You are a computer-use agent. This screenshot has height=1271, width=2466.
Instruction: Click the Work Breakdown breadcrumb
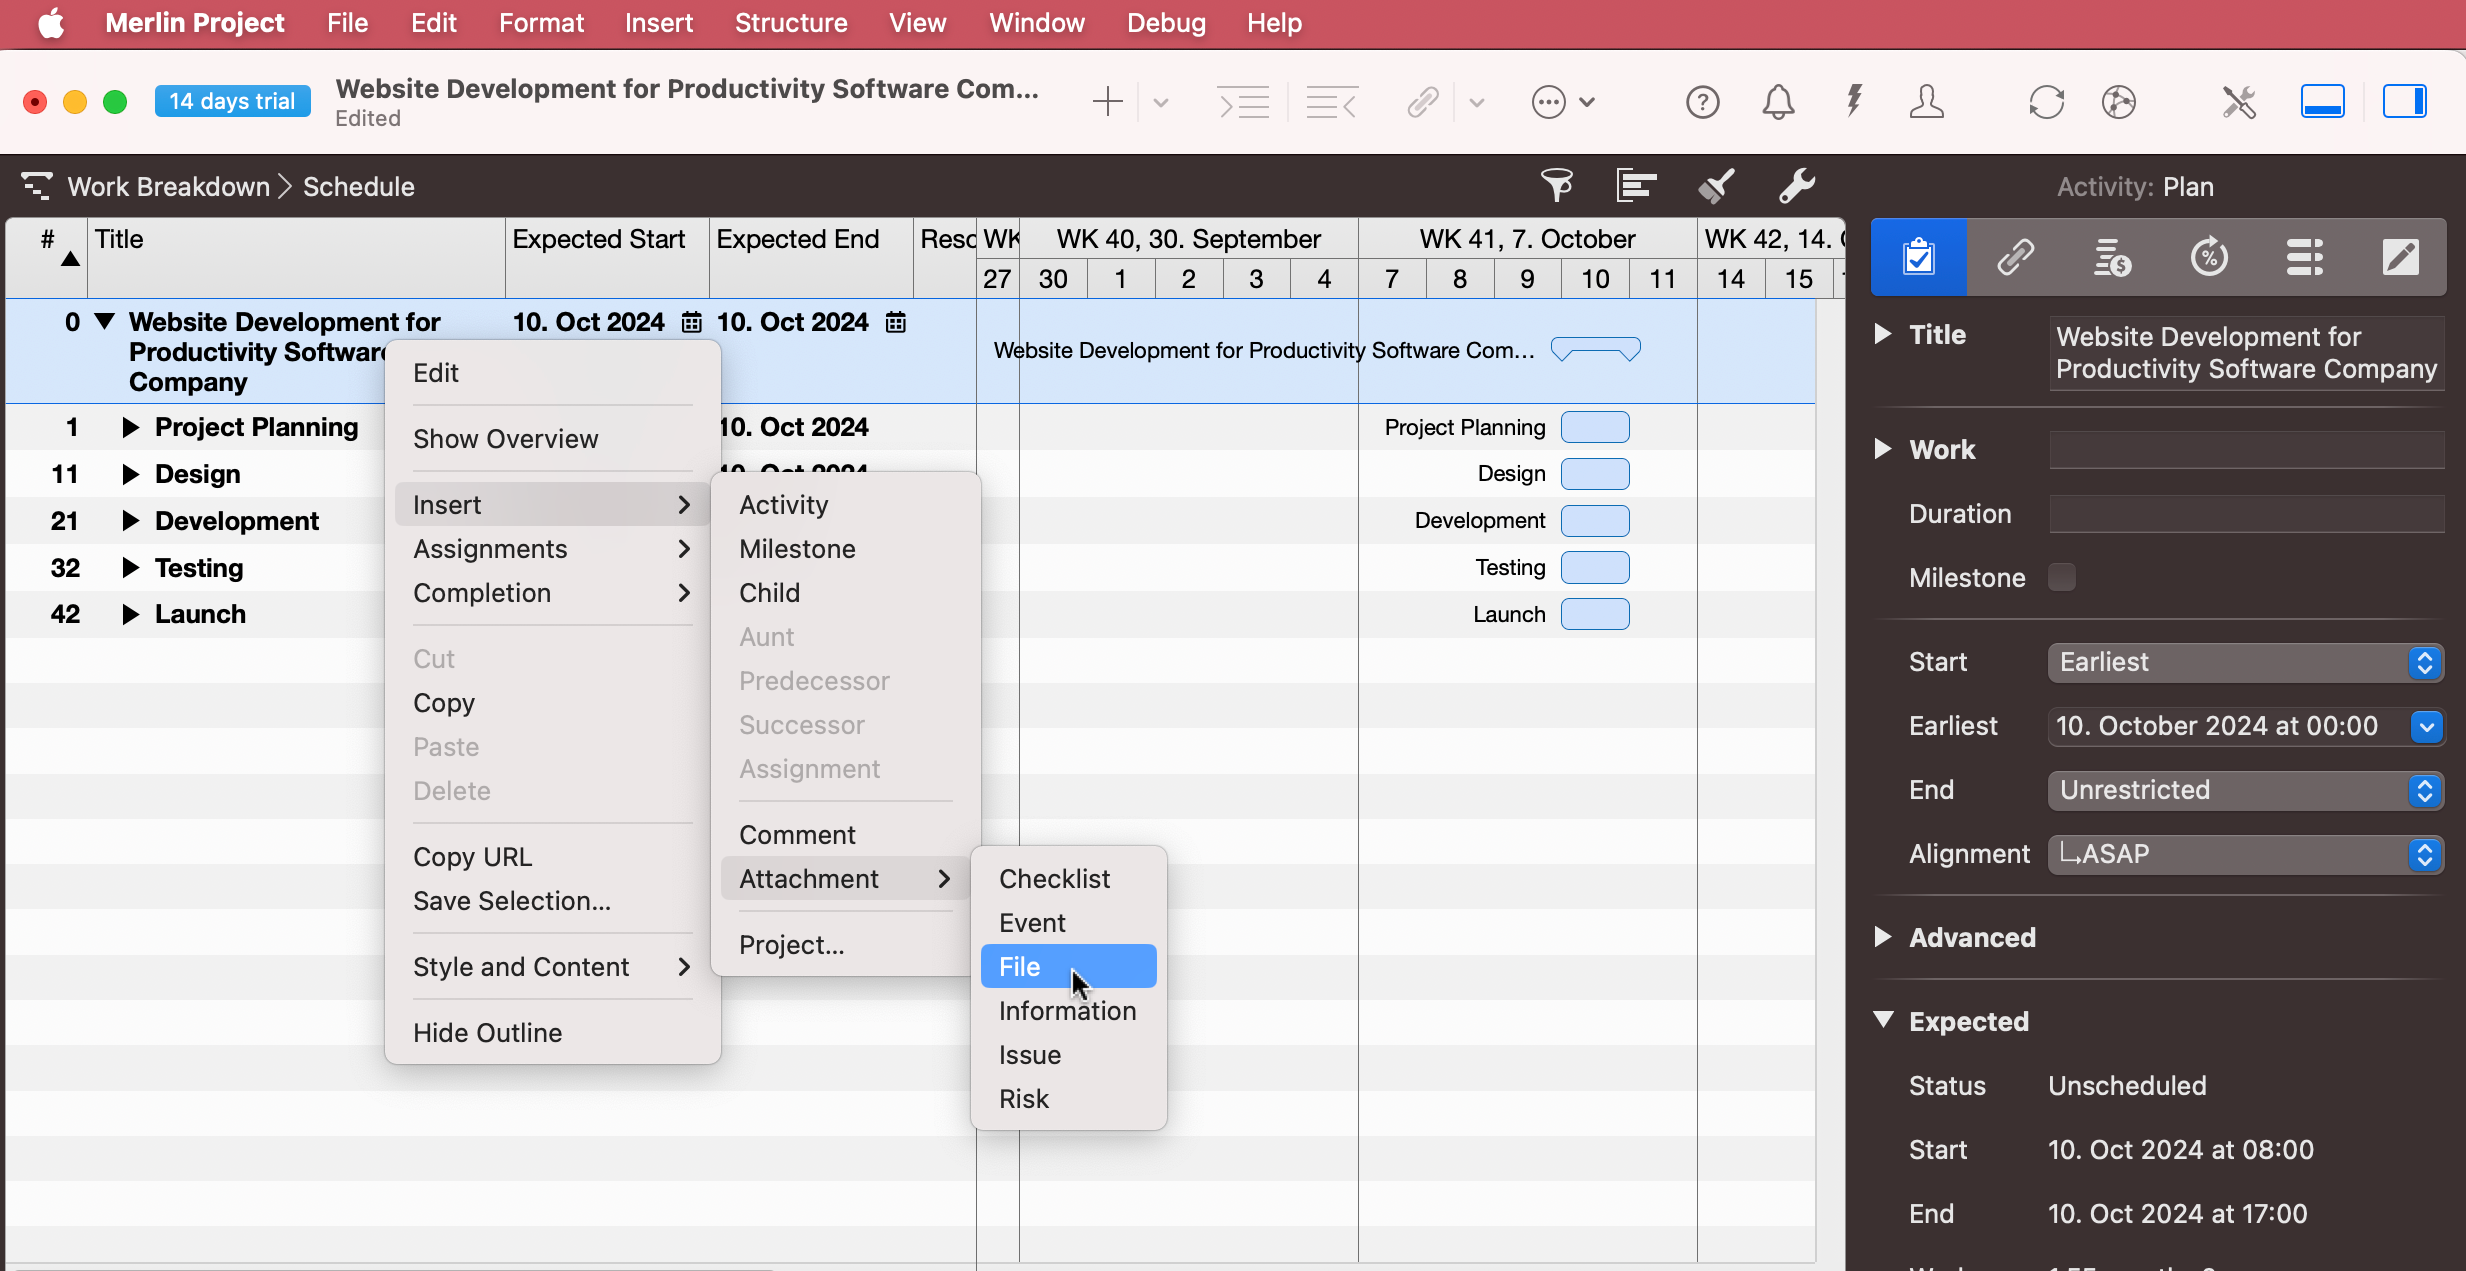coord(168,187)
